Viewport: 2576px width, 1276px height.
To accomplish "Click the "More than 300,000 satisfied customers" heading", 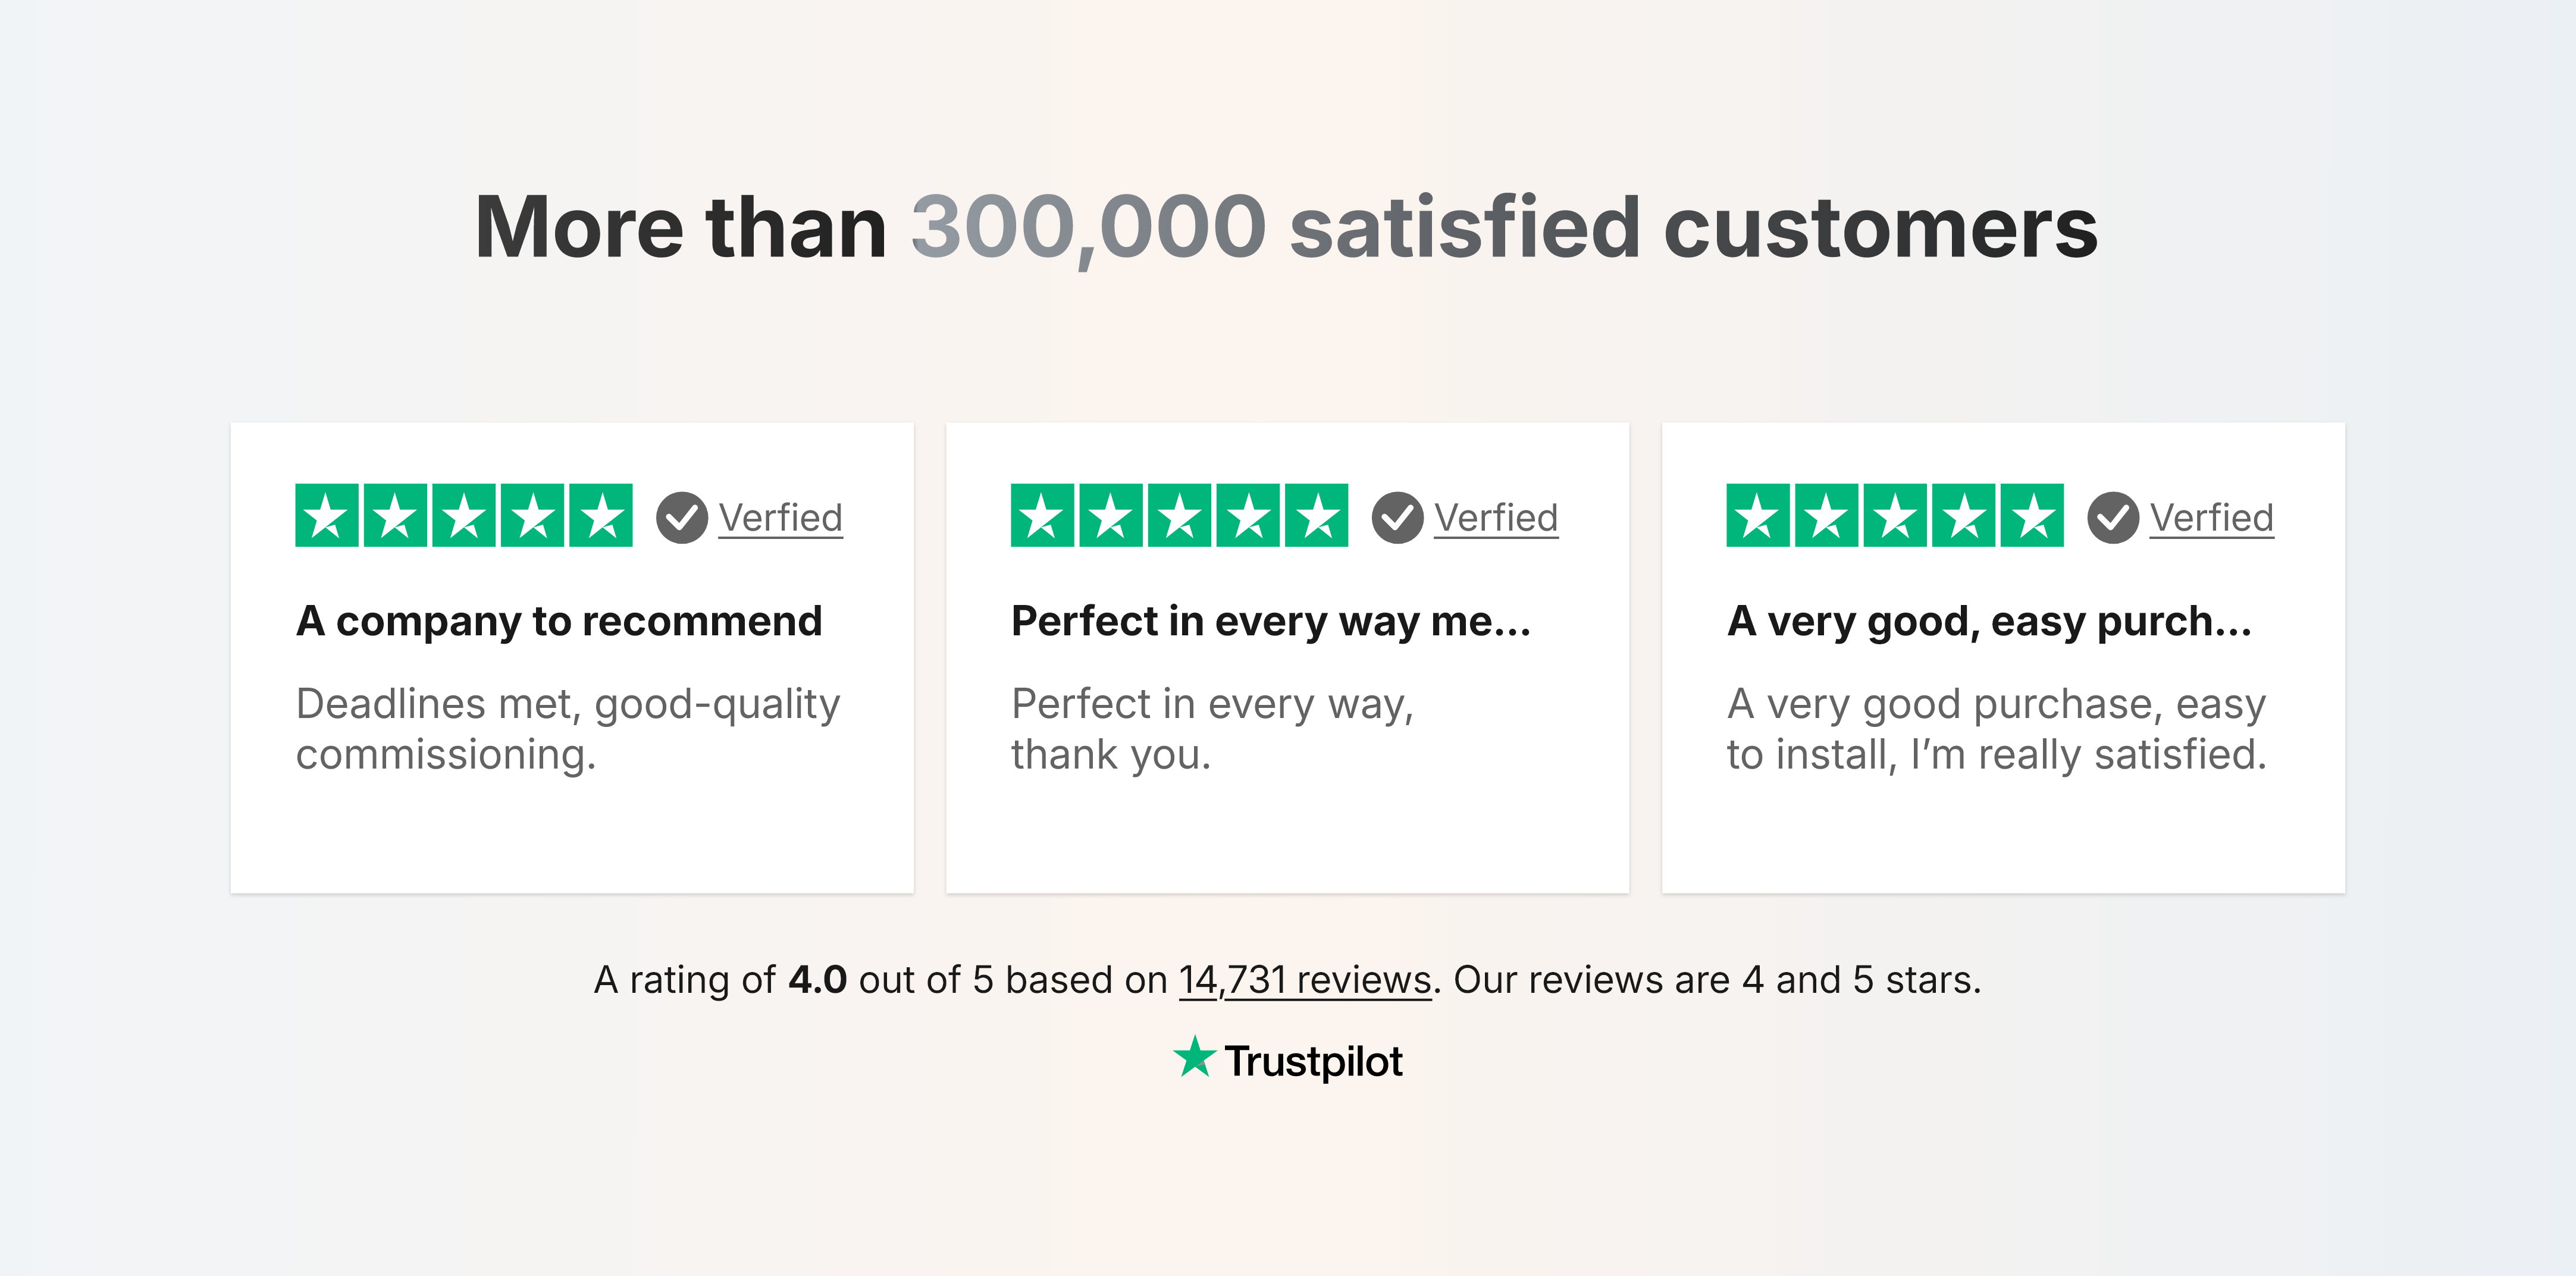I will [1286, 228].
